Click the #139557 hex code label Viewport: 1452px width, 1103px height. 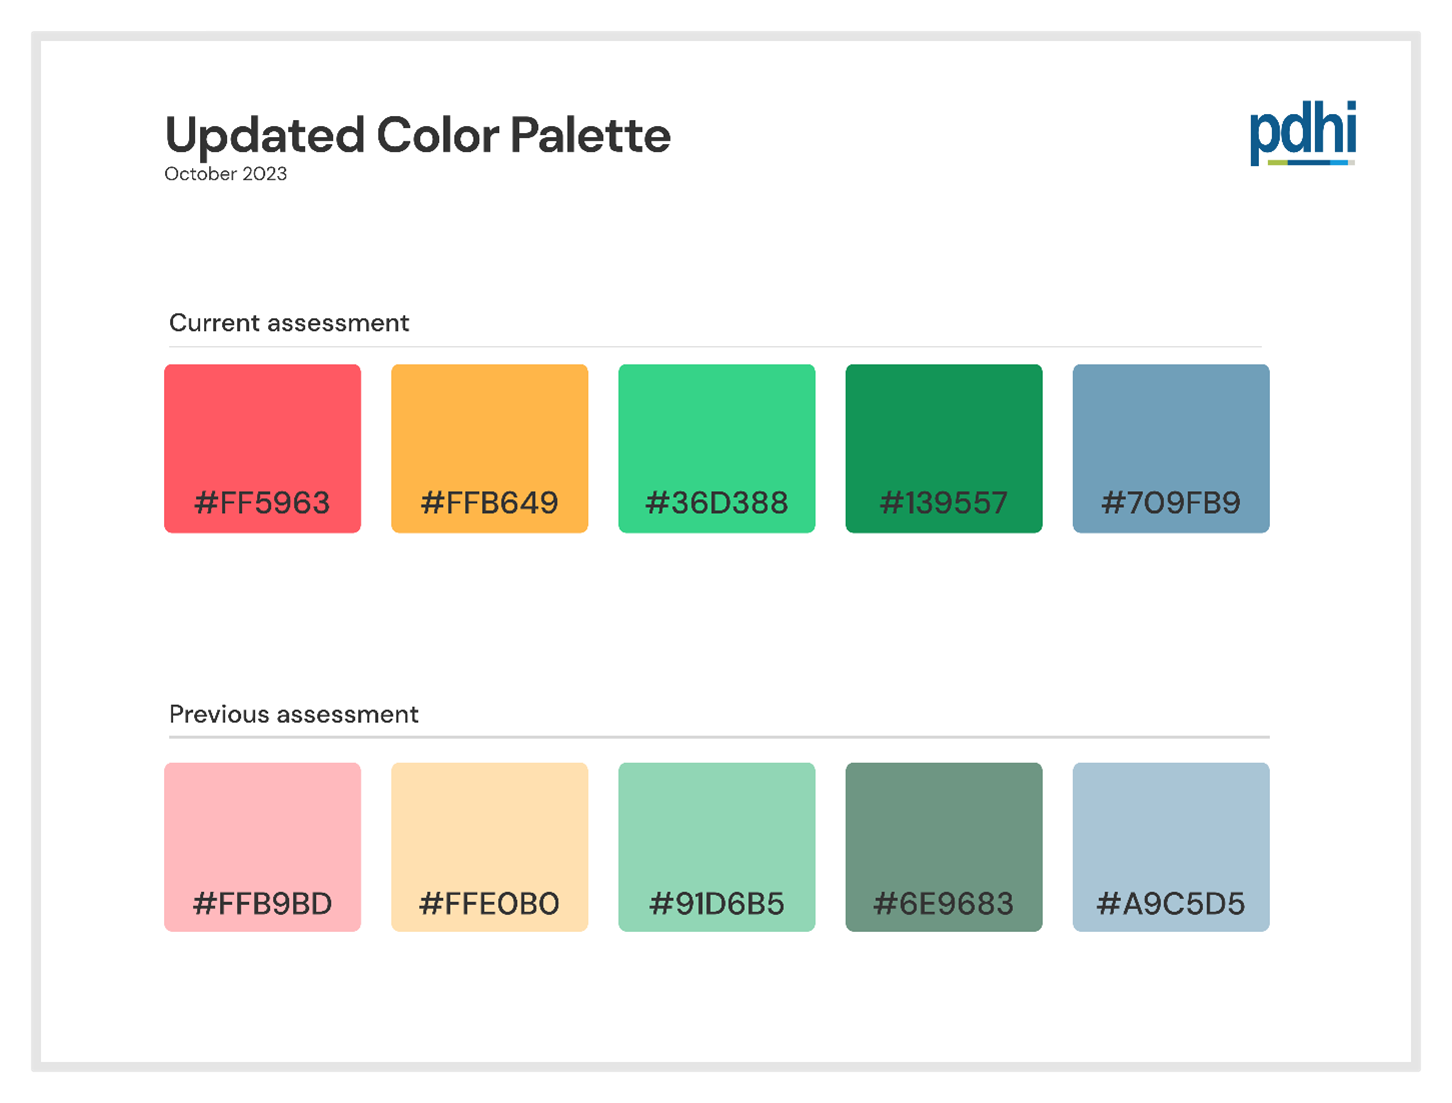943,502
